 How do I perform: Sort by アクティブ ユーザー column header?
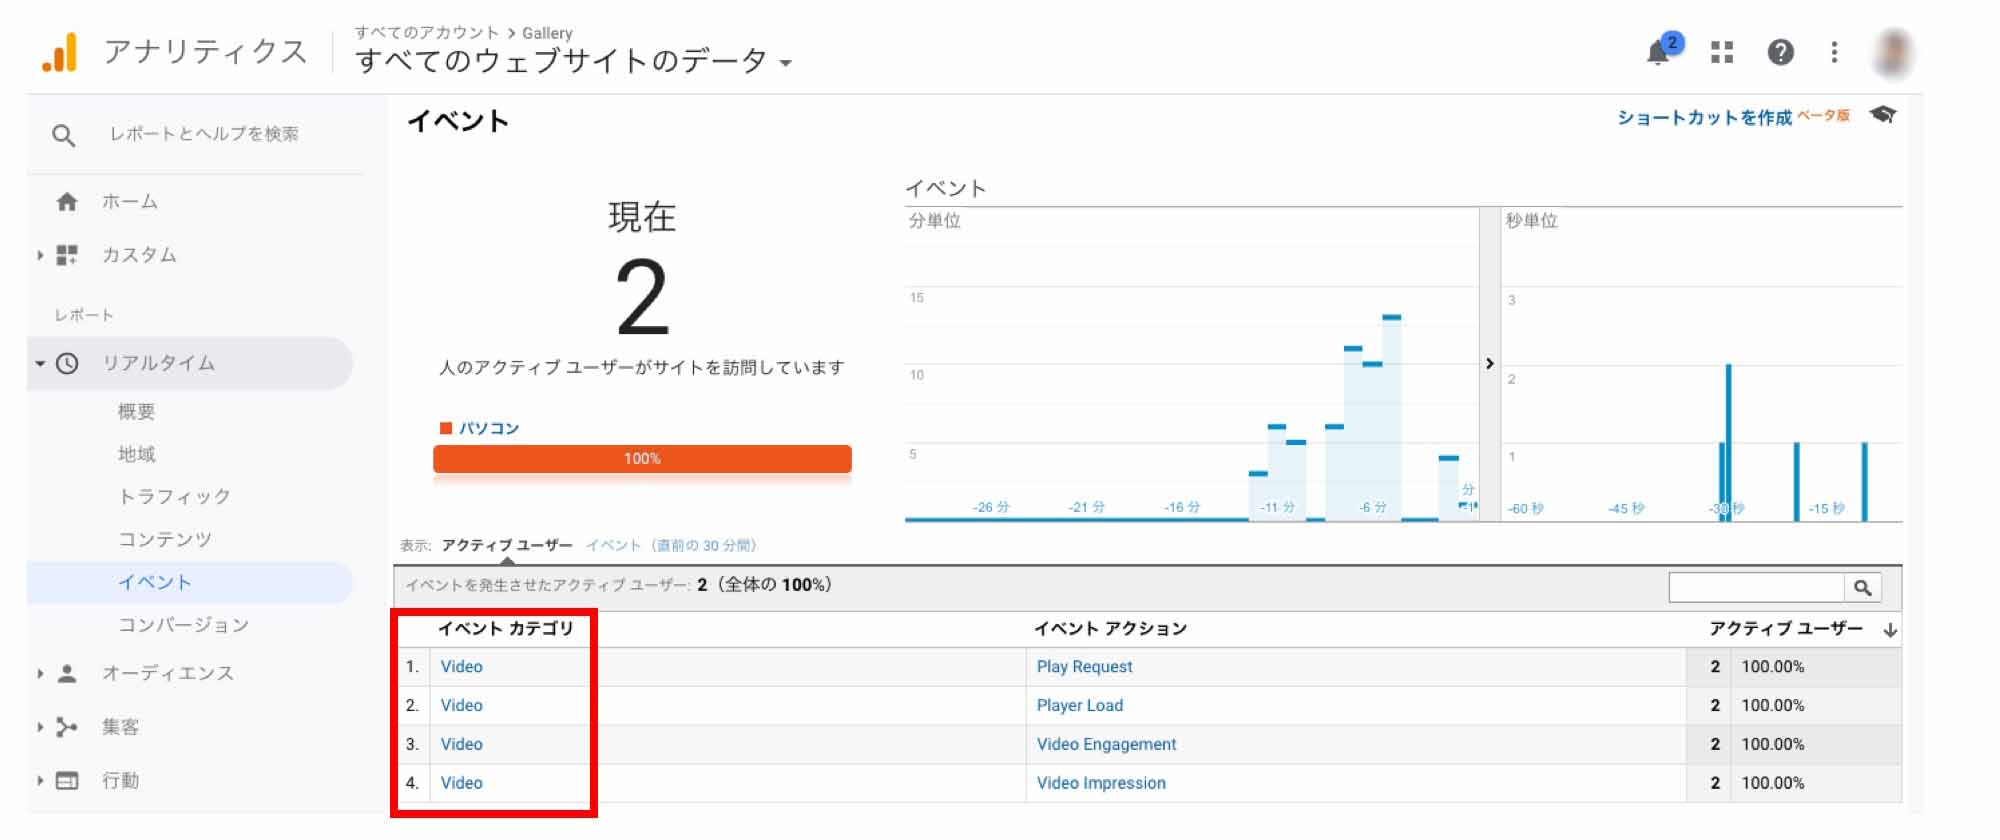pos(1785,629)
